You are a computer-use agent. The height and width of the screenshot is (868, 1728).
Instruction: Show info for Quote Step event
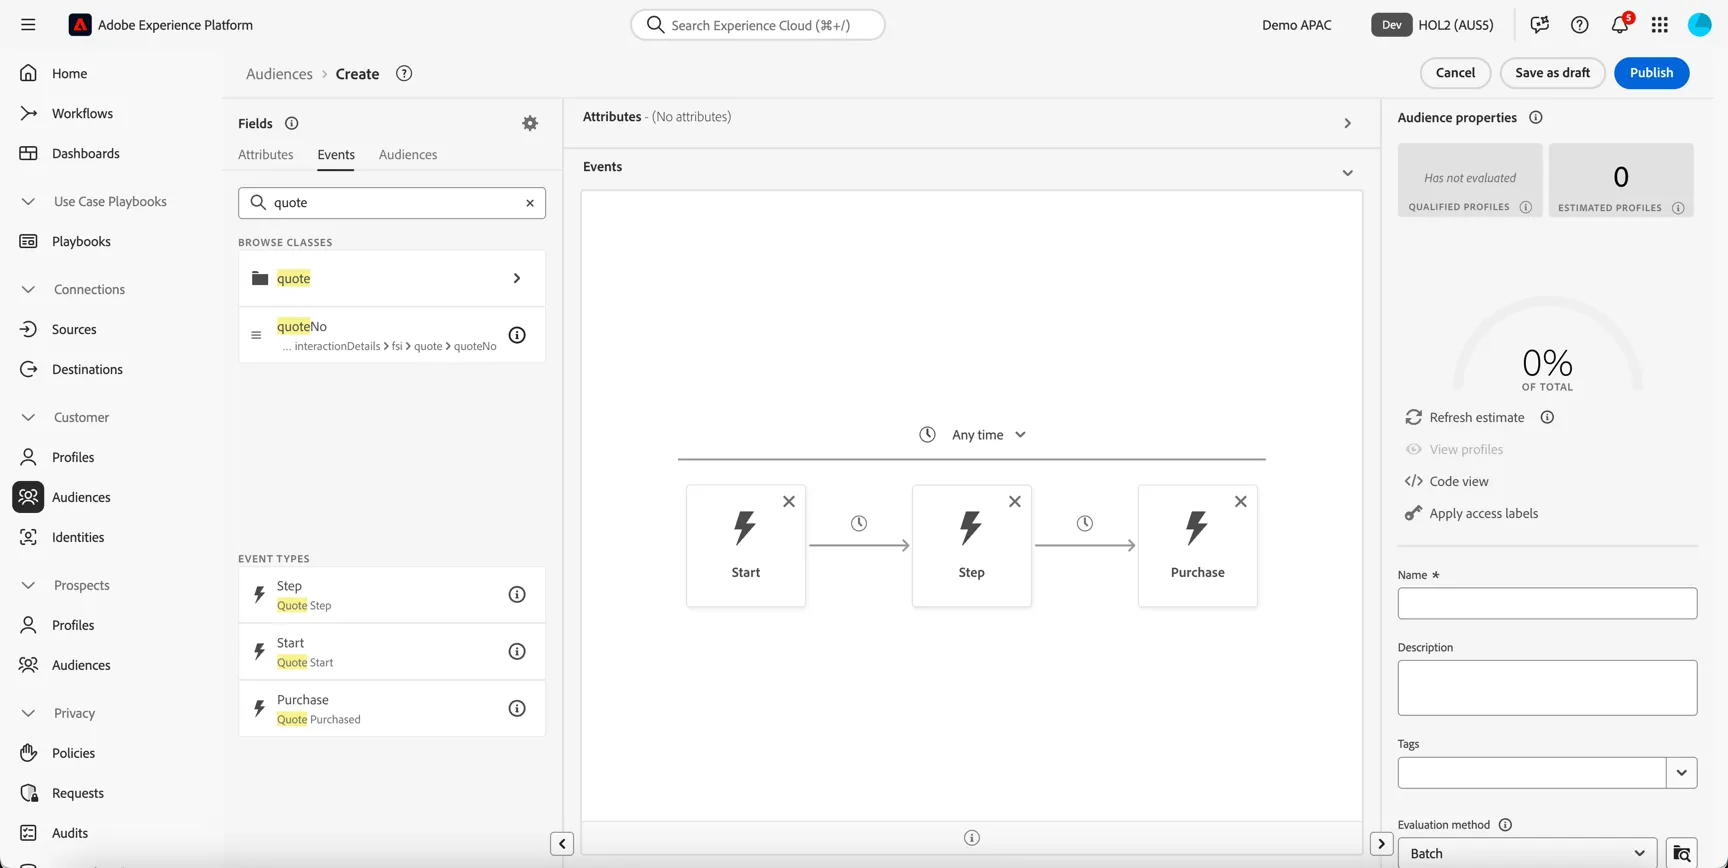click(517, 595)
